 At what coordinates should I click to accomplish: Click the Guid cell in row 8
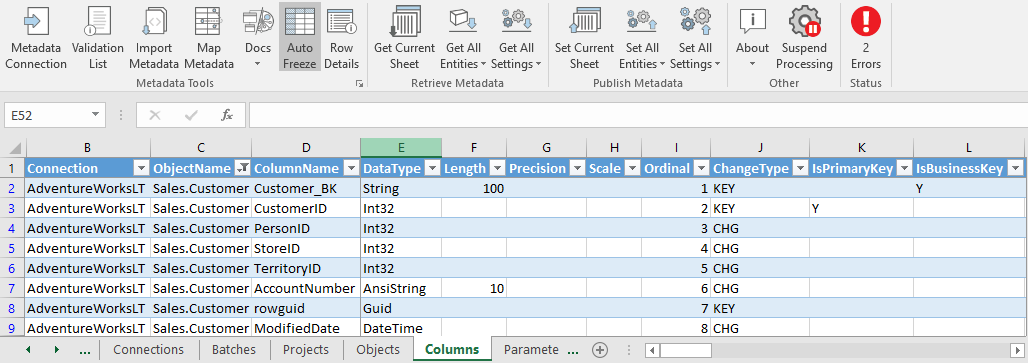401,309
